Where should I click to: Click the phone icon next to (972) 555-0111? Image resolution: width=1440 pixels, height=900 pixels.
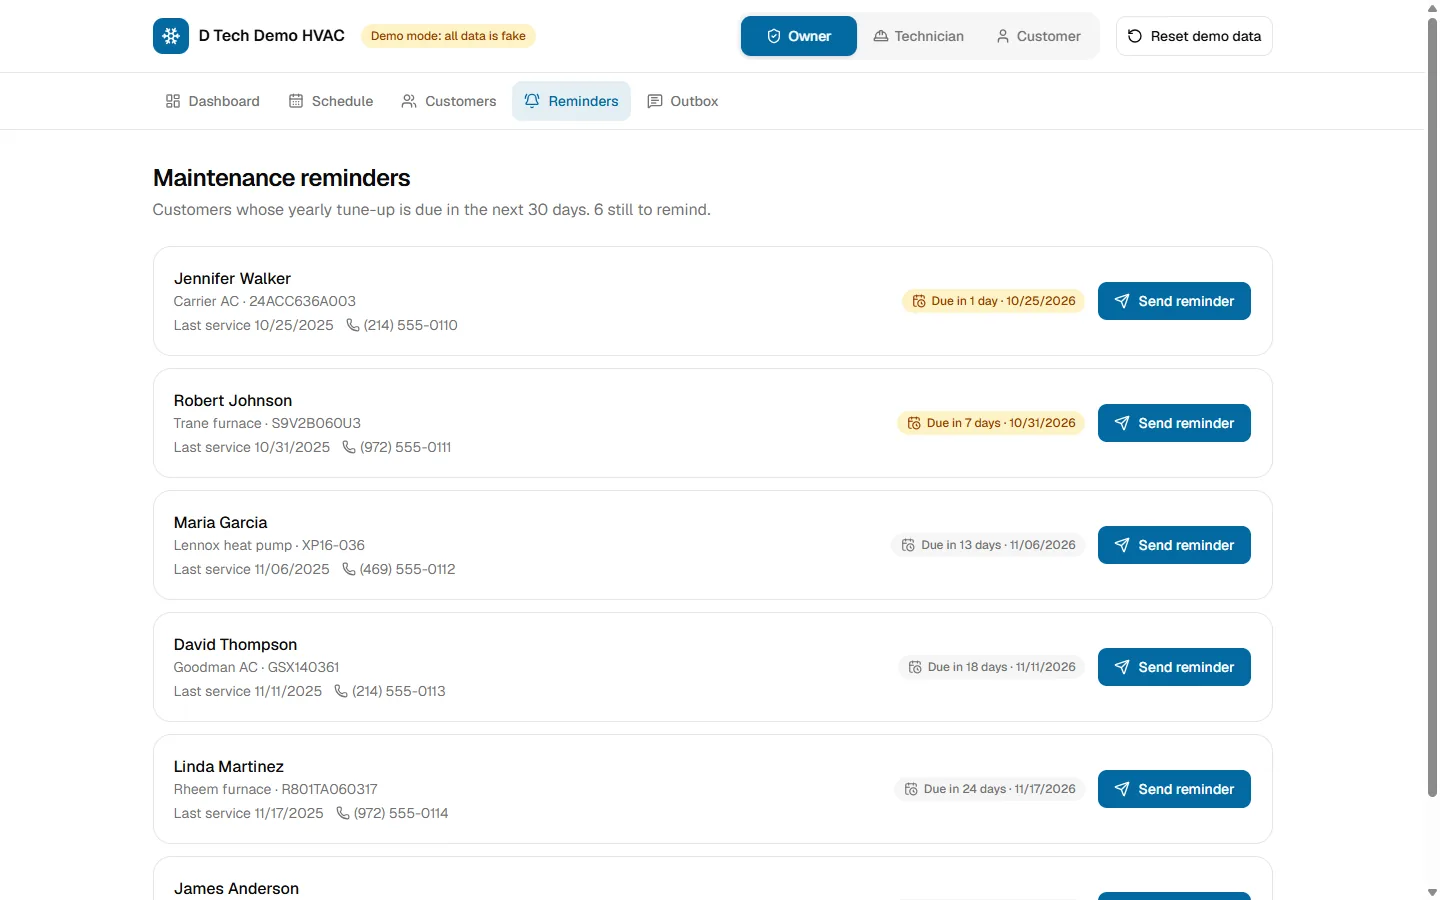click(349, 447)
